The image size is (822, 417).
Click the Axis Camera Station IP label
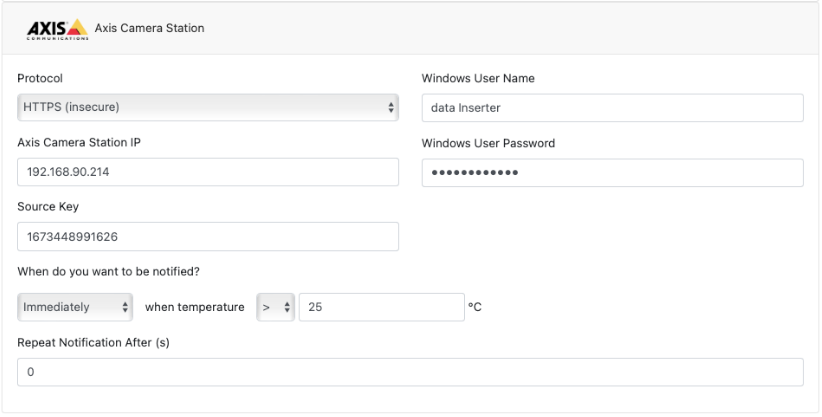tap(79, 143)
